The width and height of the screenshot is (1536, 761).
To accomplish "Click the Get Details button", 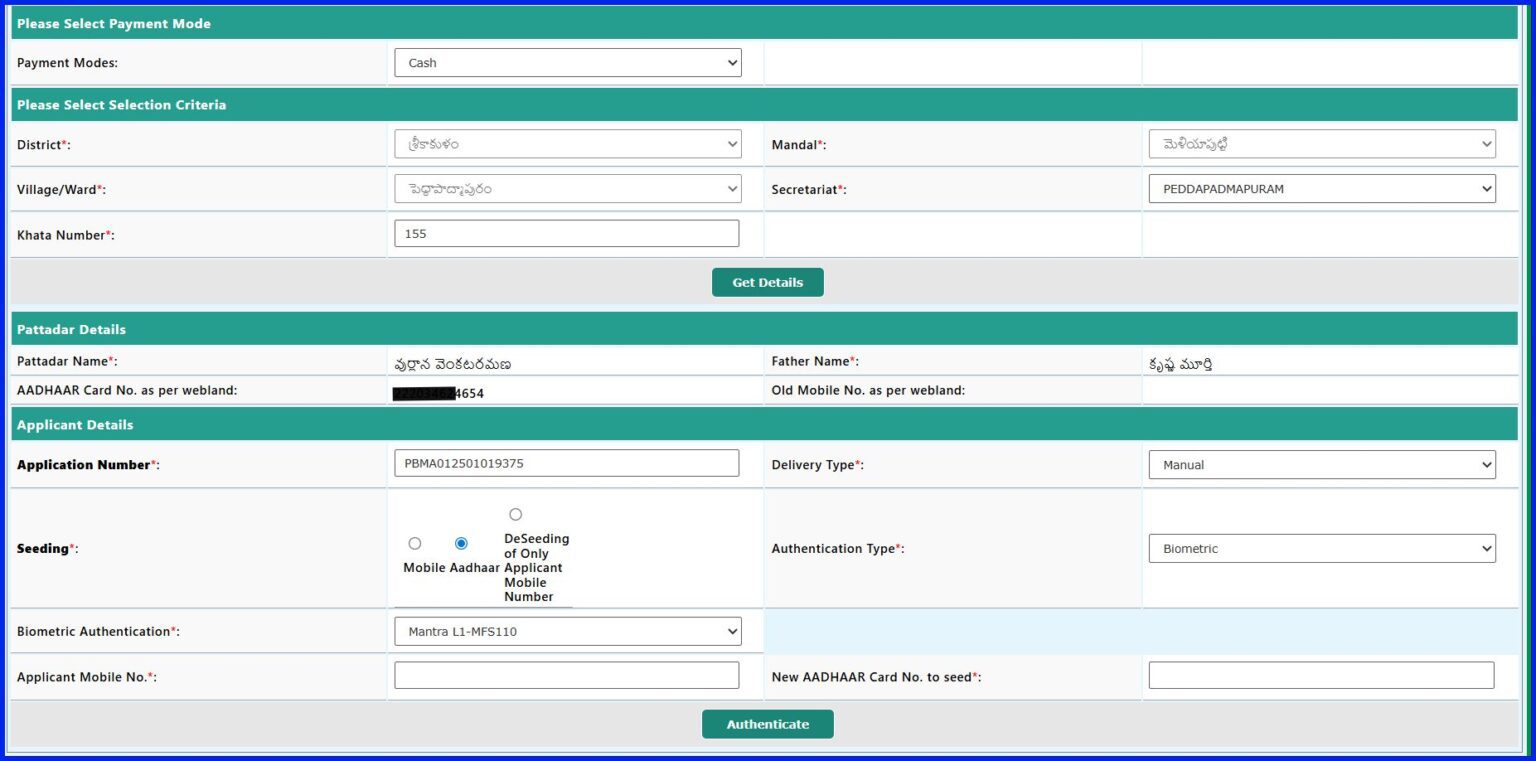I will [x=767, y=282].
